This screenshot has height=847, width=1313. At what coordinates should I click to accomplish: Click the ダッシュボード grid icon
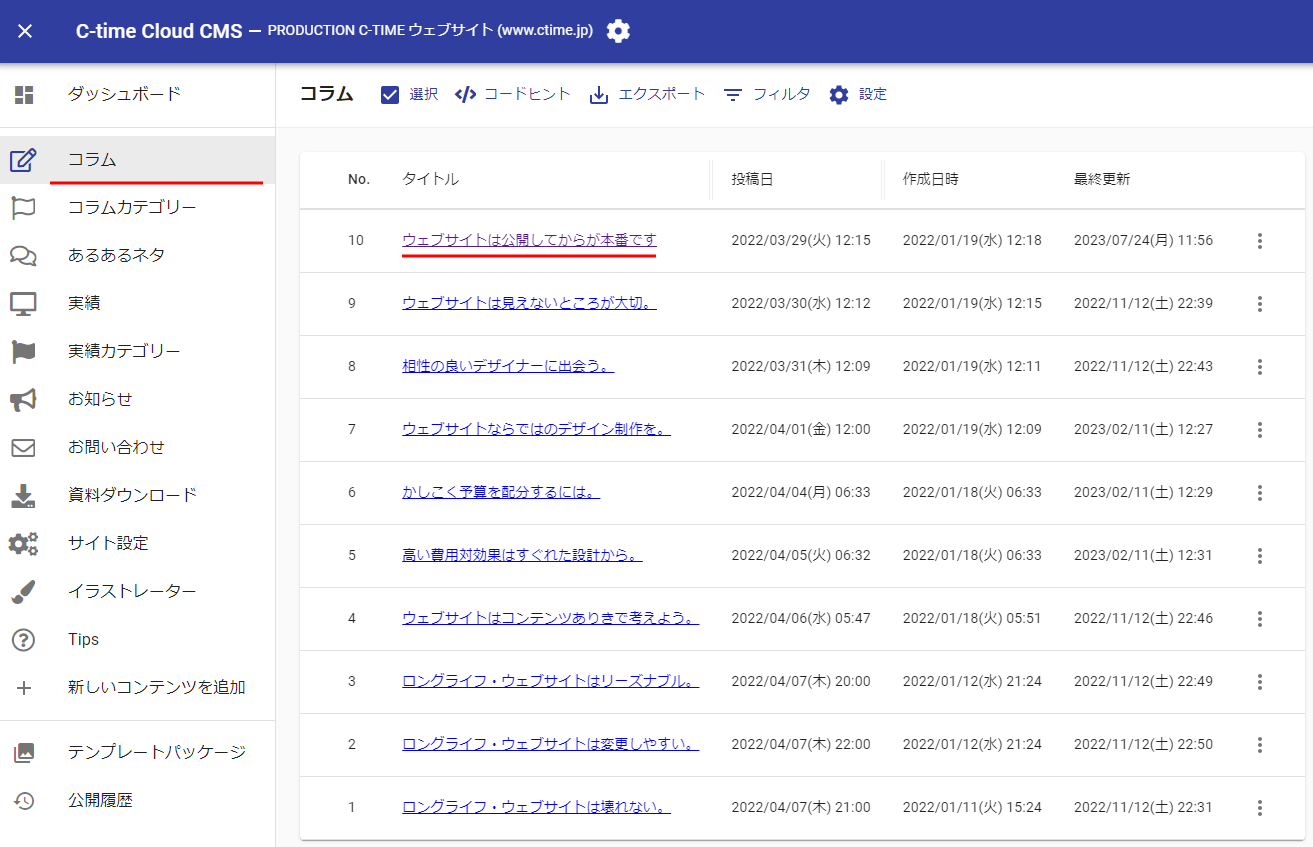[24, 95]
